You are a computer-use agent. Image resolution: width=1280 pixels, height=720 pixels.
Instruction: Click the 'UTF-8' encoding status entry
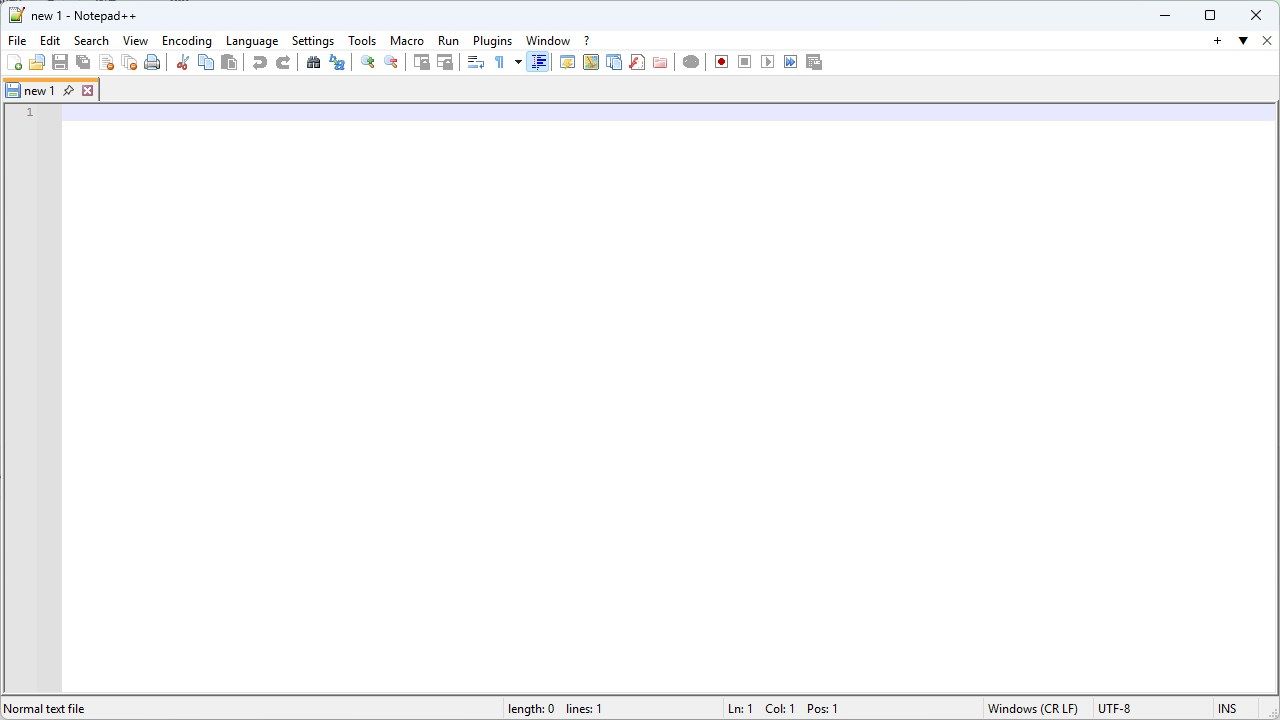(1114, 709)
